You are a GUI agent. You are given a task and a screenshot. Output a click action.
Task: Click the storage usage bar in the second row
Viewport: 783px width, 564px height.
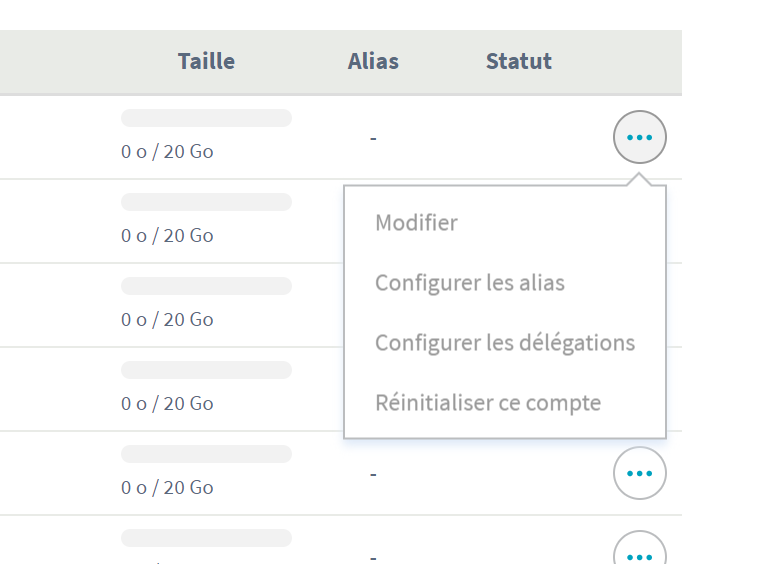point(206,202)
